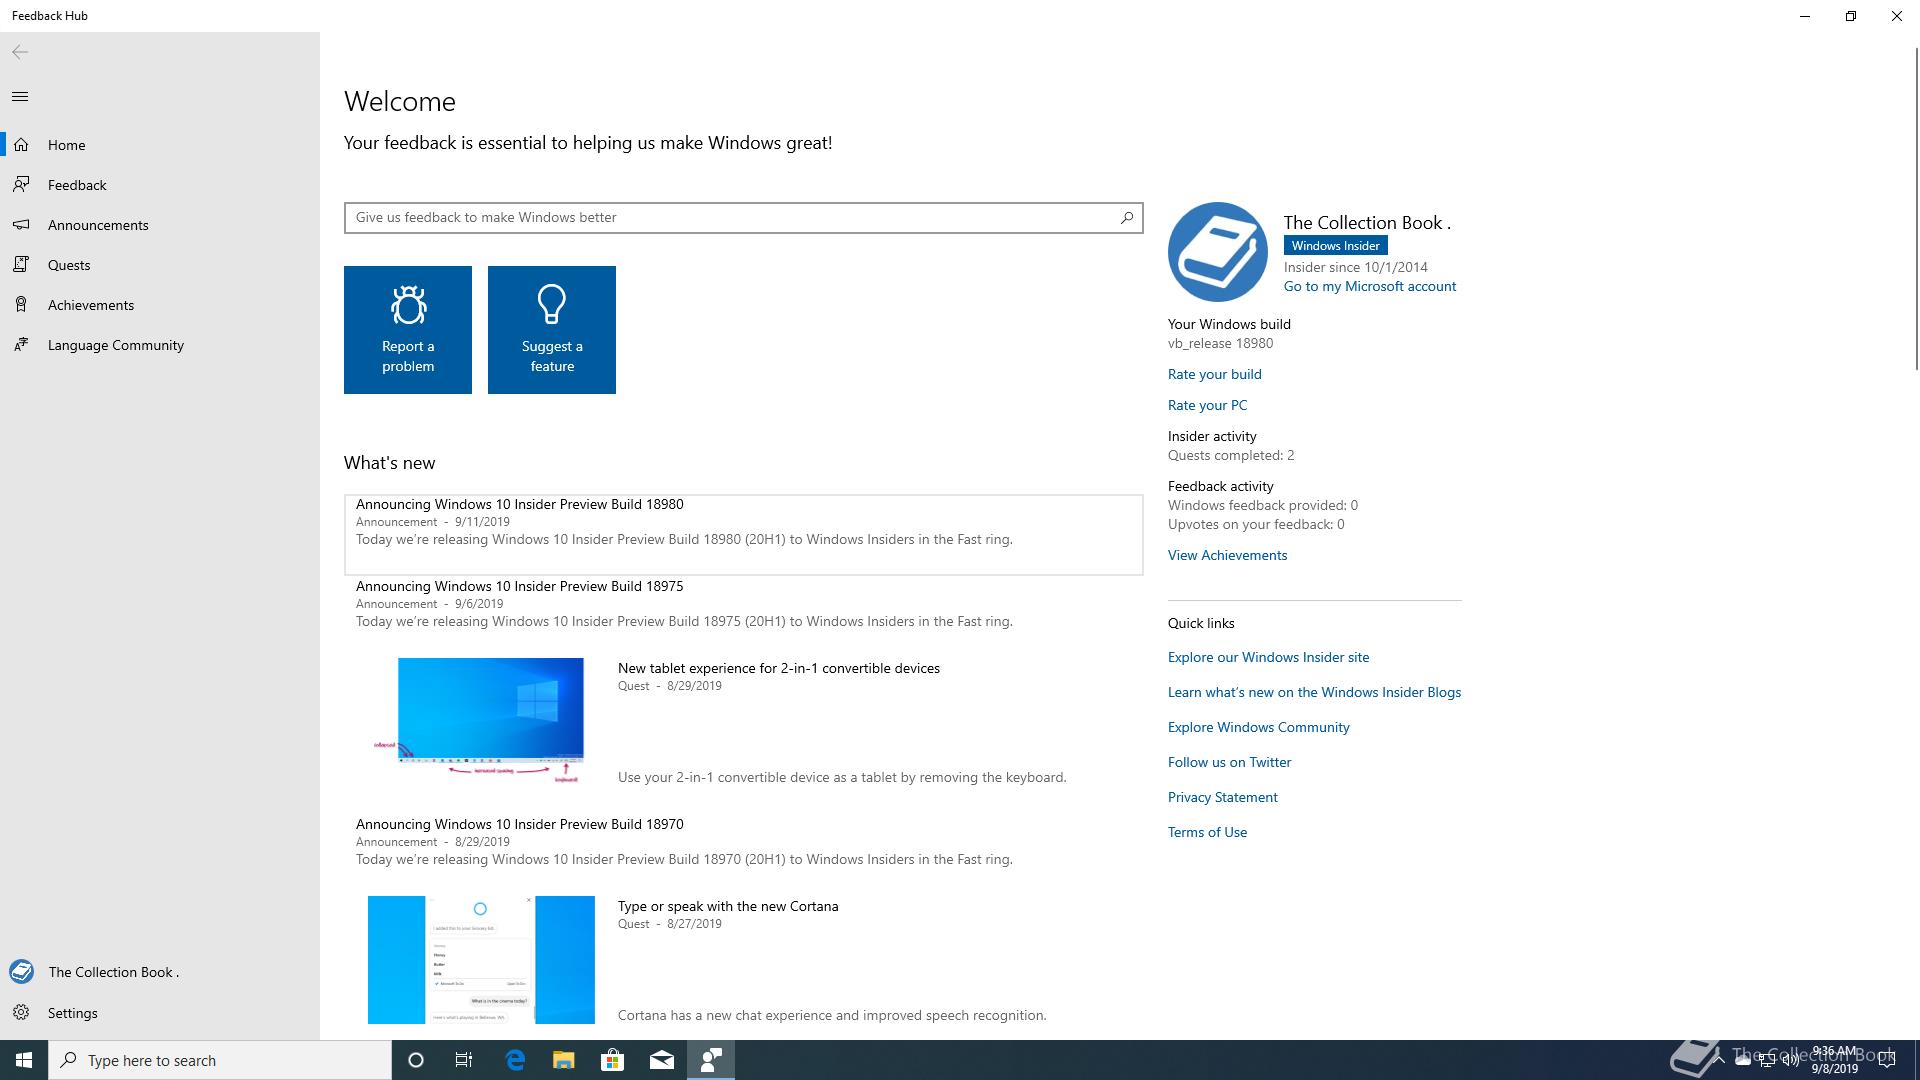Viewport: 1920px width, 1080px height.
Task: Open the Rate your build link
Action: 1214,374
